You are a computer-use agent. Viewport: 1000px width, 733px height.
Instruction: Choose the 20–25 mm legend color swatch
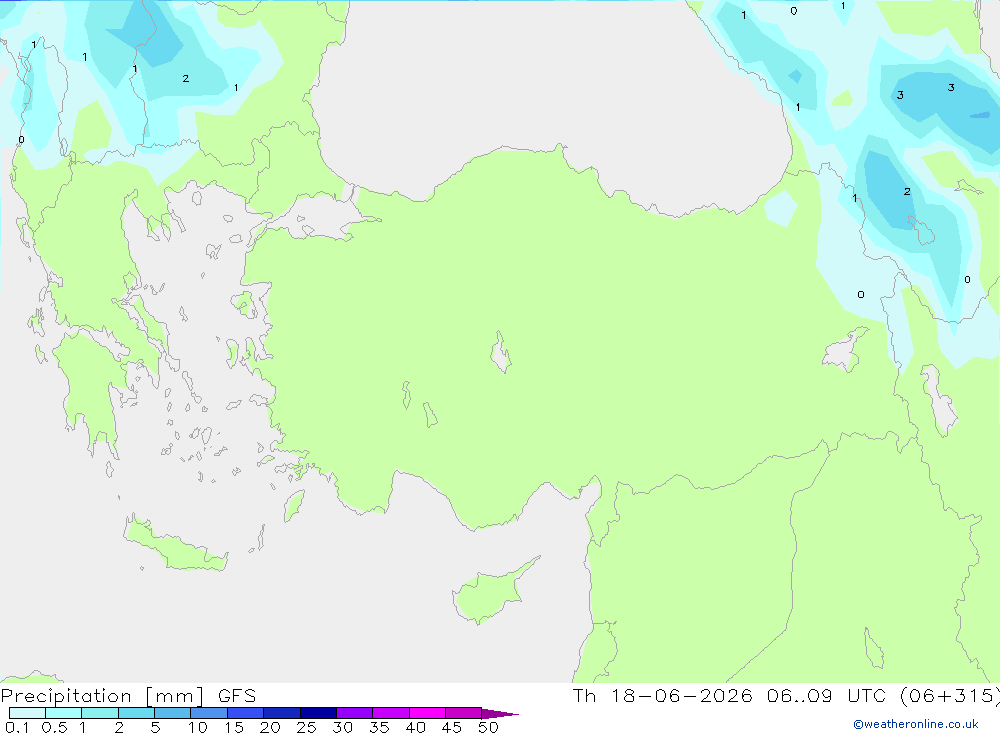coord(282,713)
